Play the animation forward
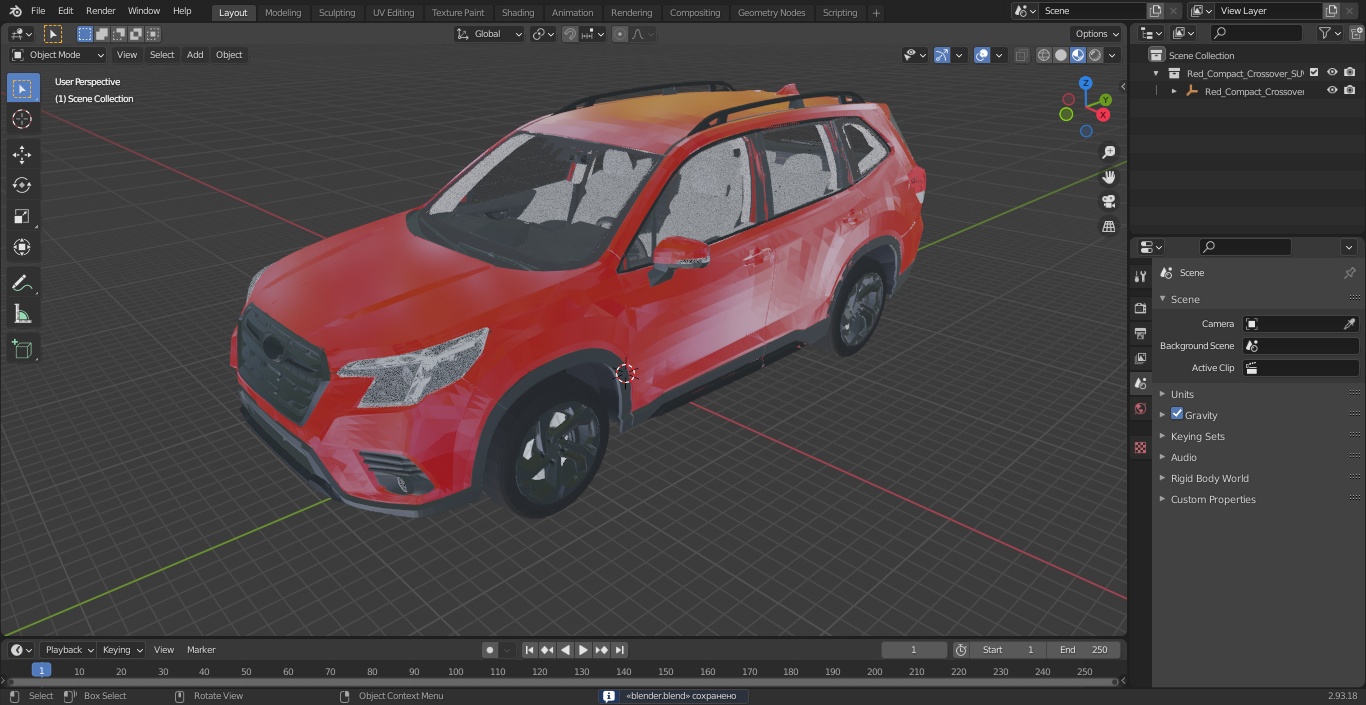Viewport: 1366px width, 705px height. click(584, 650)
